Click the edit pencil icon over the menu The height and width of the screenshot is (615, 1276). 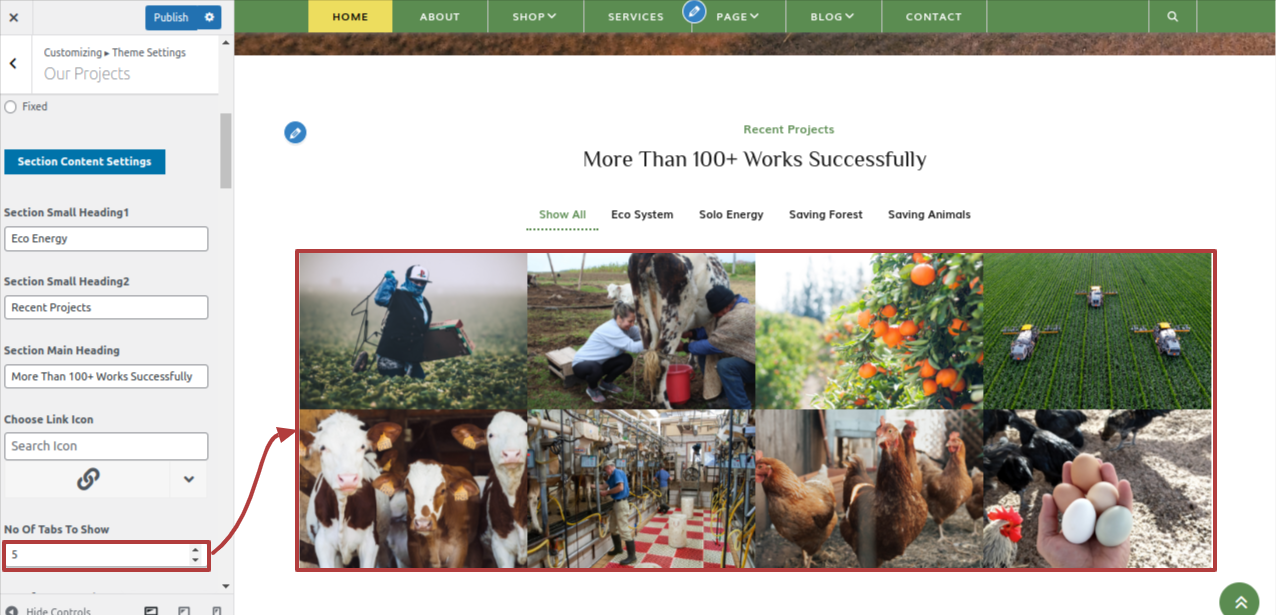(694, 12)
